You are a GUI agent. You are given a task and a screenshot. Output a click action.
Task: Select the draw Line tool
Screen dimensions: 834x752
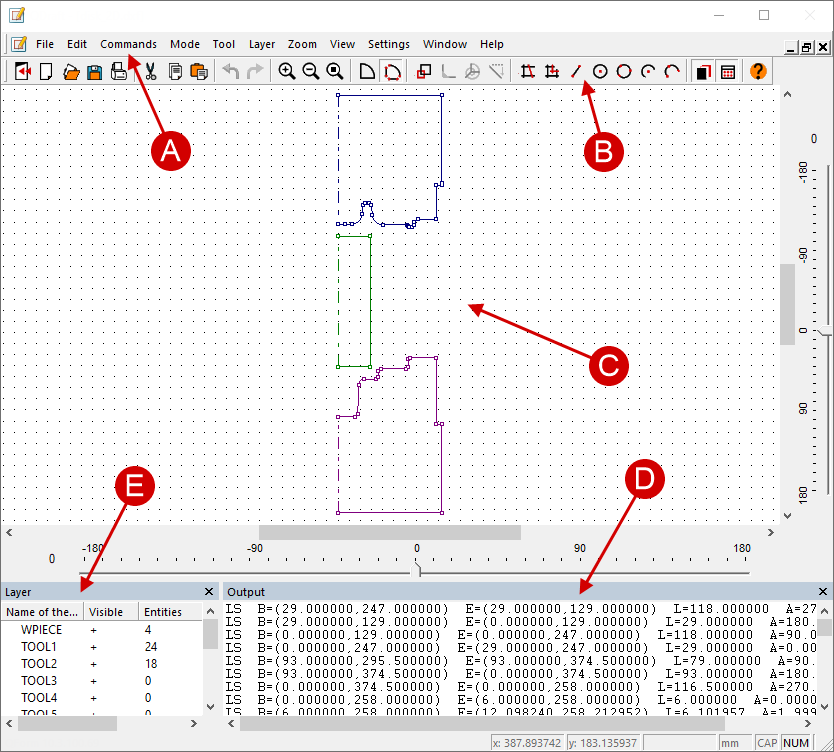coord(575,72)
